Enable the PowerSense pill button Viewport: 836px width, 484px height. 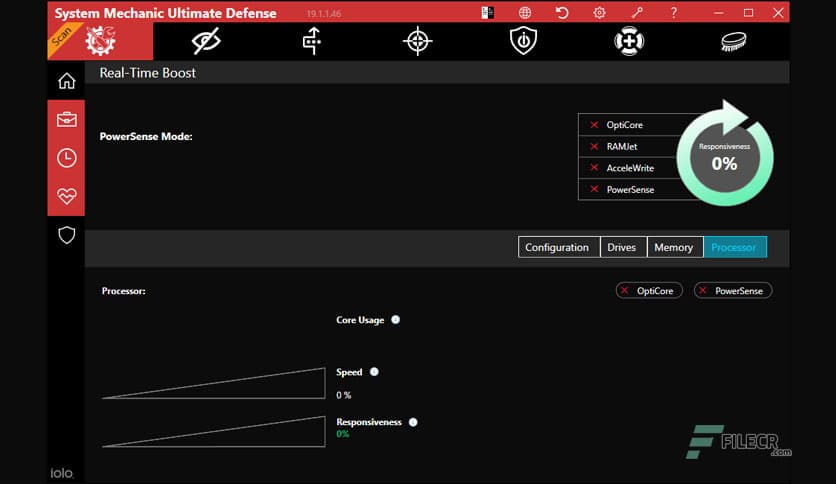733,291
